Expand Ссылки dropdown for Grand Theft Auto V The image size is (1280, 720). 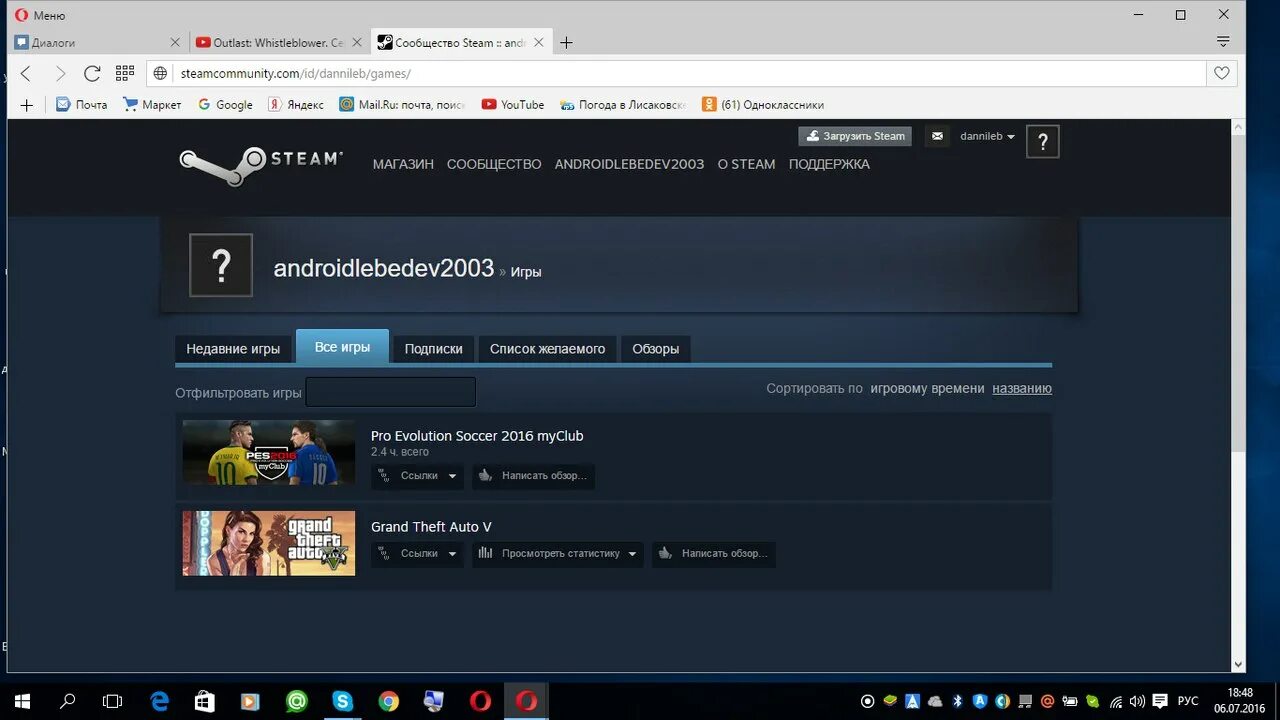(x=417, y=553)
